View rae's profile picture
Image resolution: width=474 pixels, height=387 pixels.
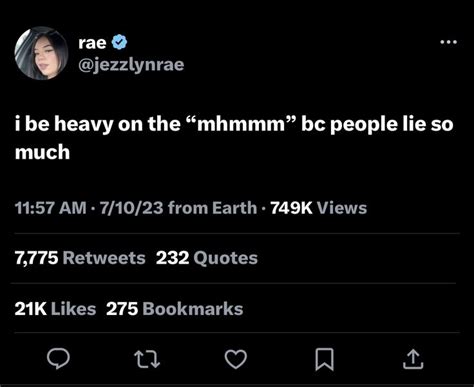click(x=41, y=53)
